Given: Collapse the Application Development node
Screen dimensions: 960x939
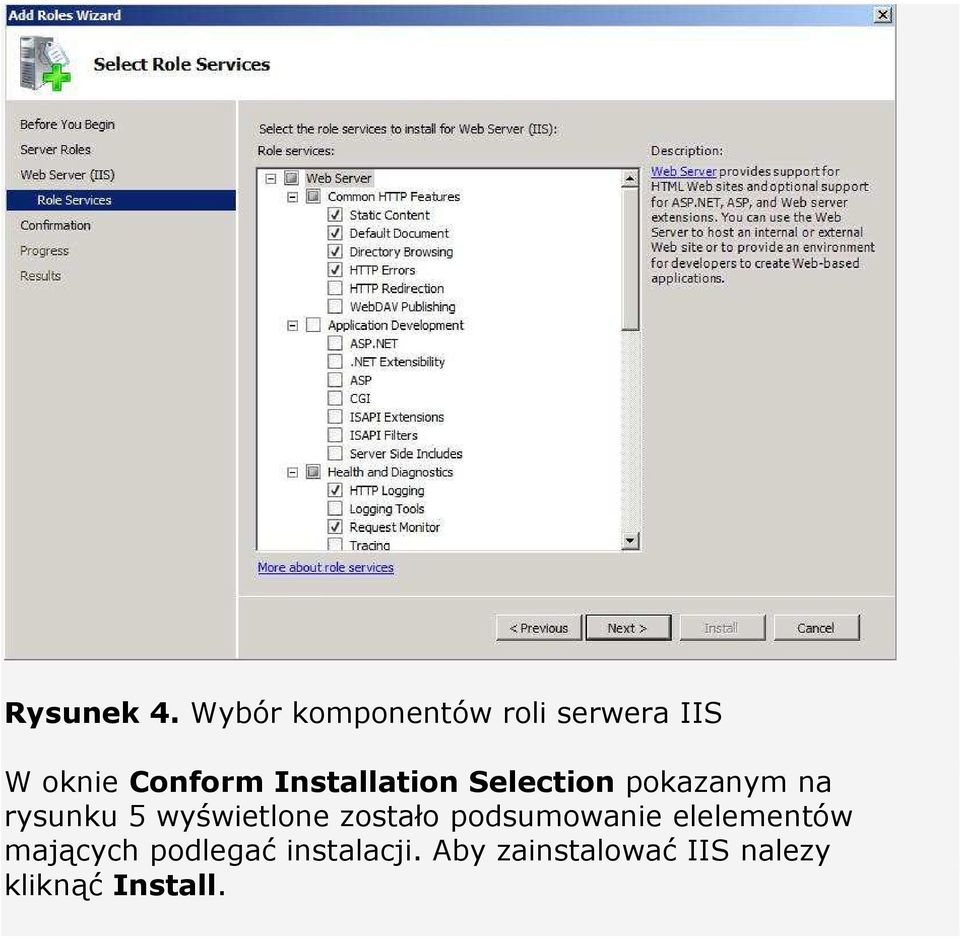Looking at the screenshot, I should (x=293, y=326).
